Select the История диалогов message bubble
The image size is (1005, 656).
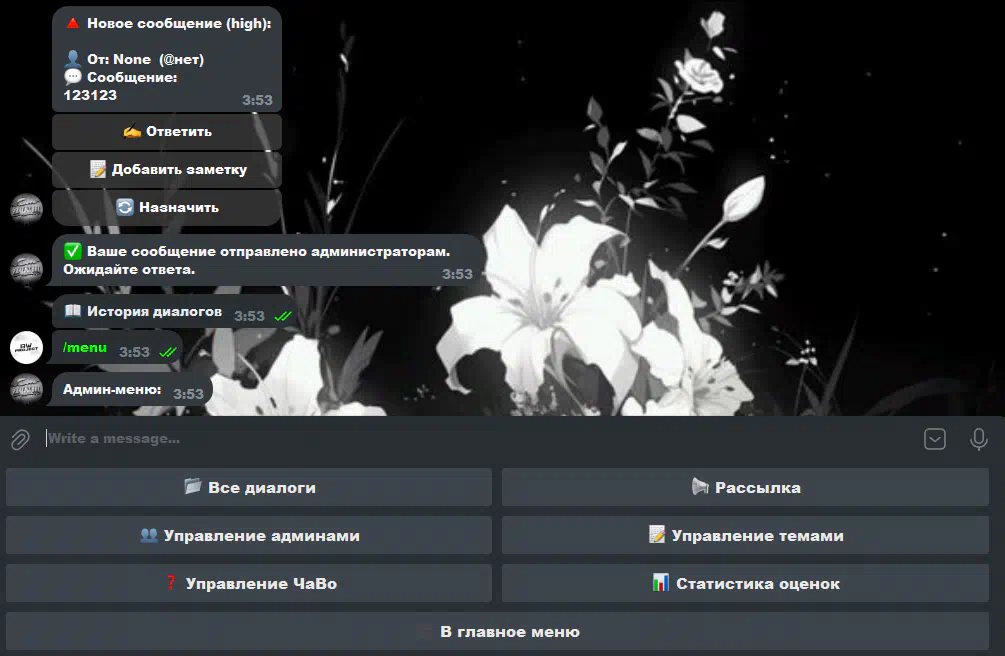coord(175,312)
